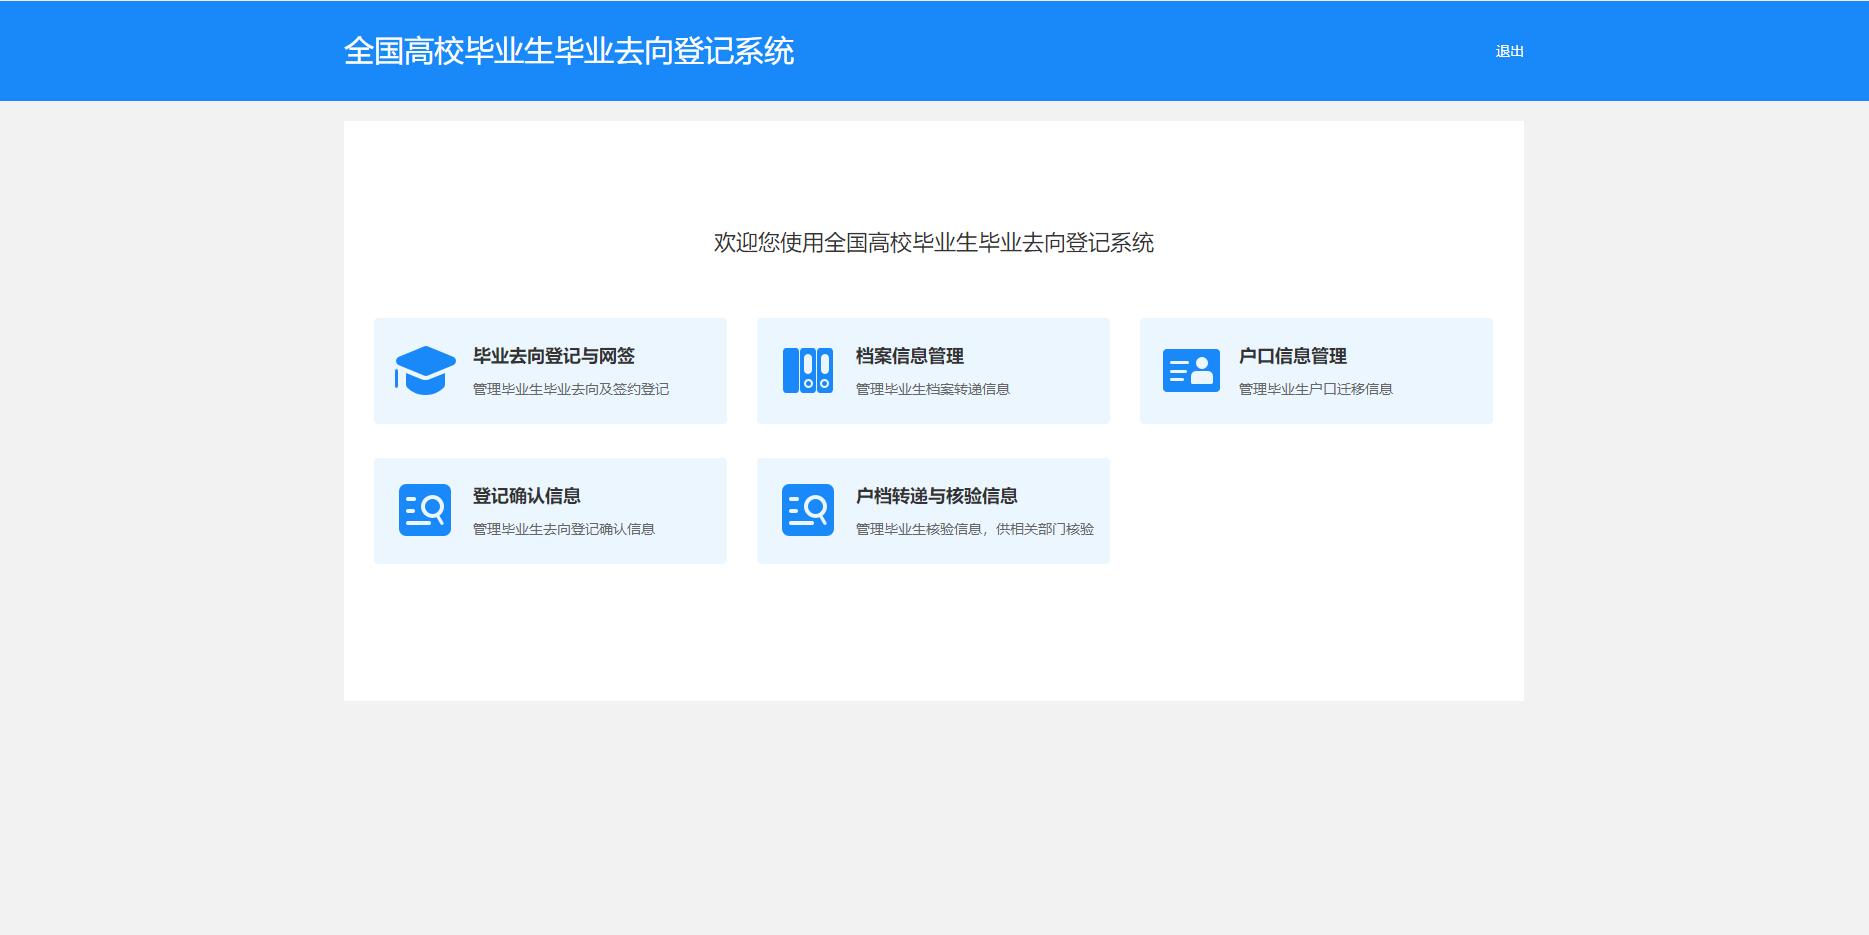1869x935 pixels.
Task: Click the 户档转递与核验信息 search-list icon
Action: click(807, 510)
